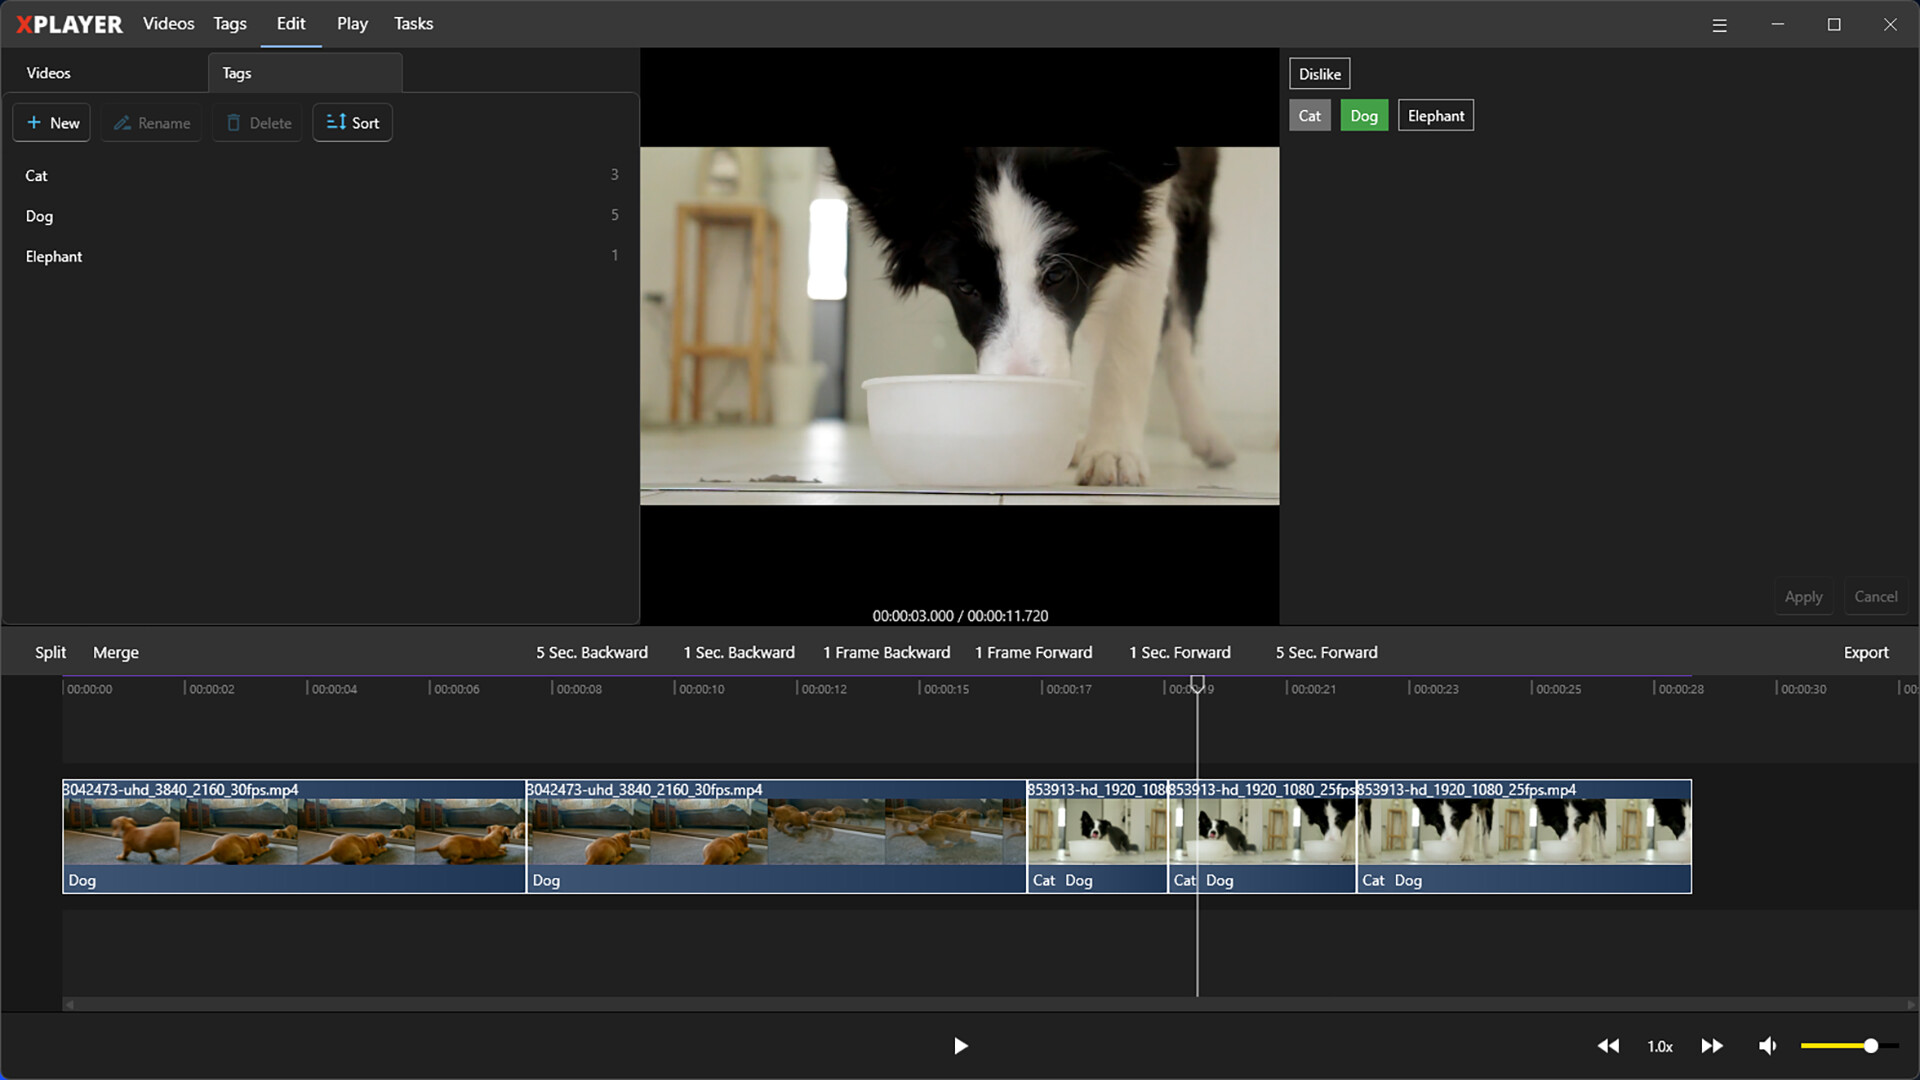
Task: Sort the tags list
Action: pos(353,123)
